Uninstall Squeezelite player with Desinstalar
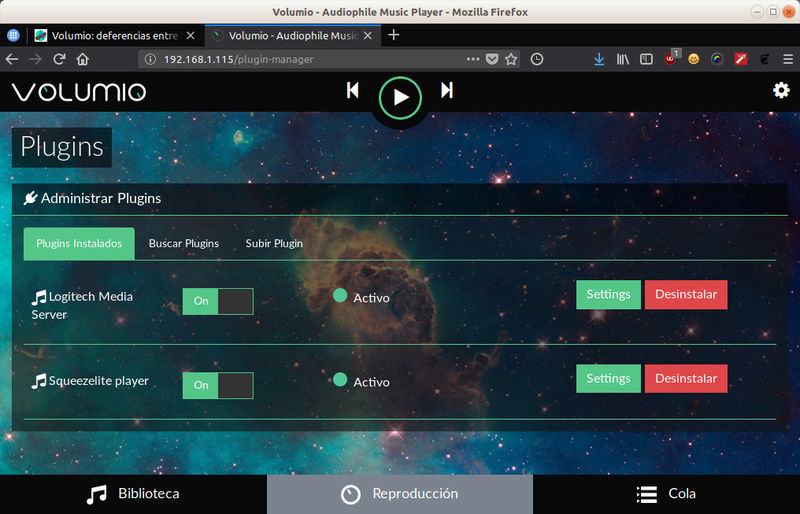This screenshot has height=514, width=800. 686,379
